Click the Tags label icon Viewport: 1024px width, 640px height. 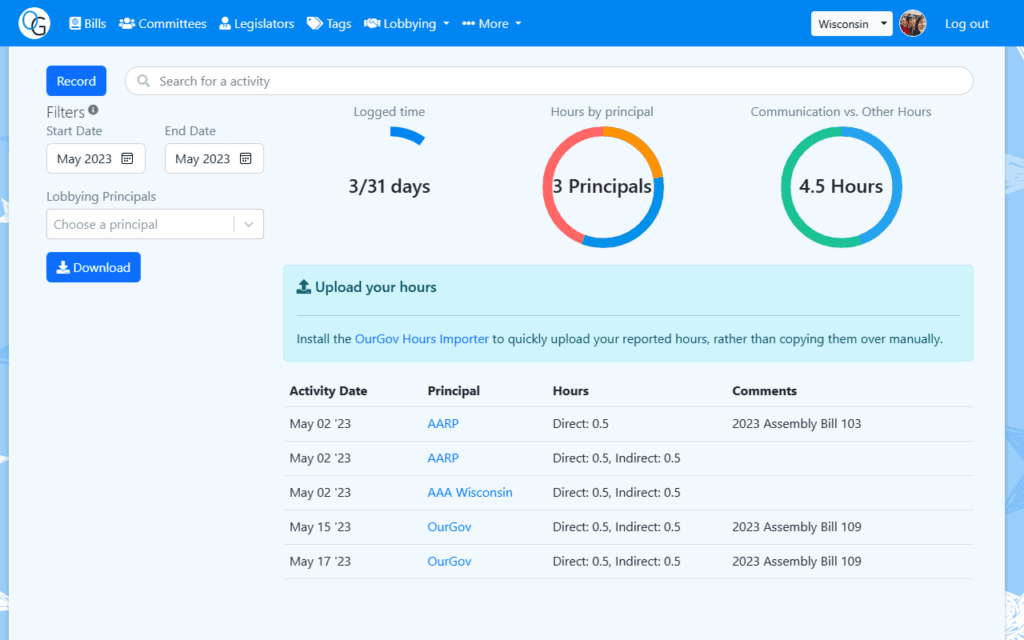pyautogui.click(x=315, y=24)
